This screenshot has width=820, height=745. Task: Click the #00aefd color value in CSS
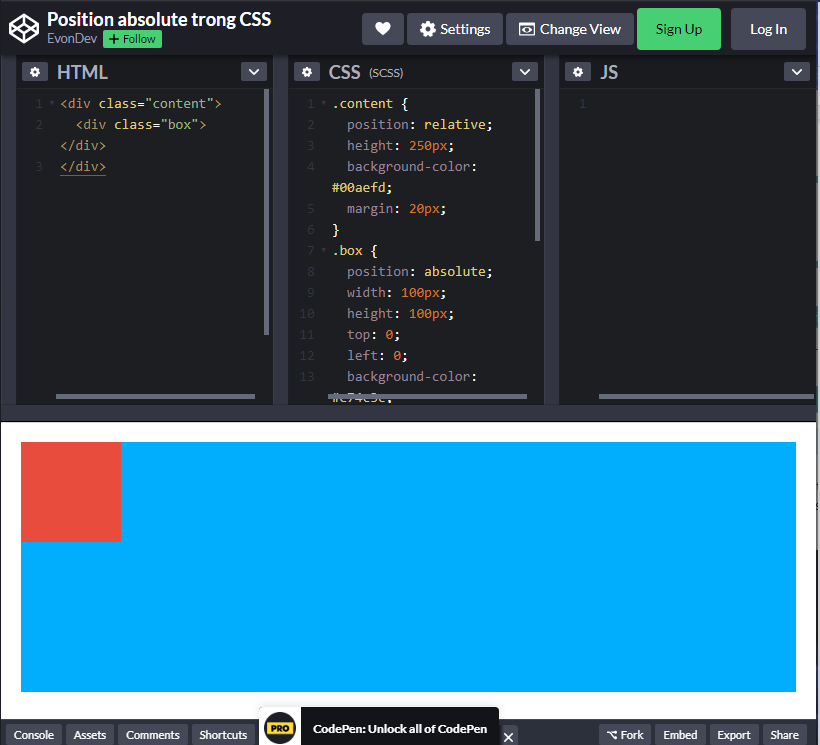tap(361, 187)
